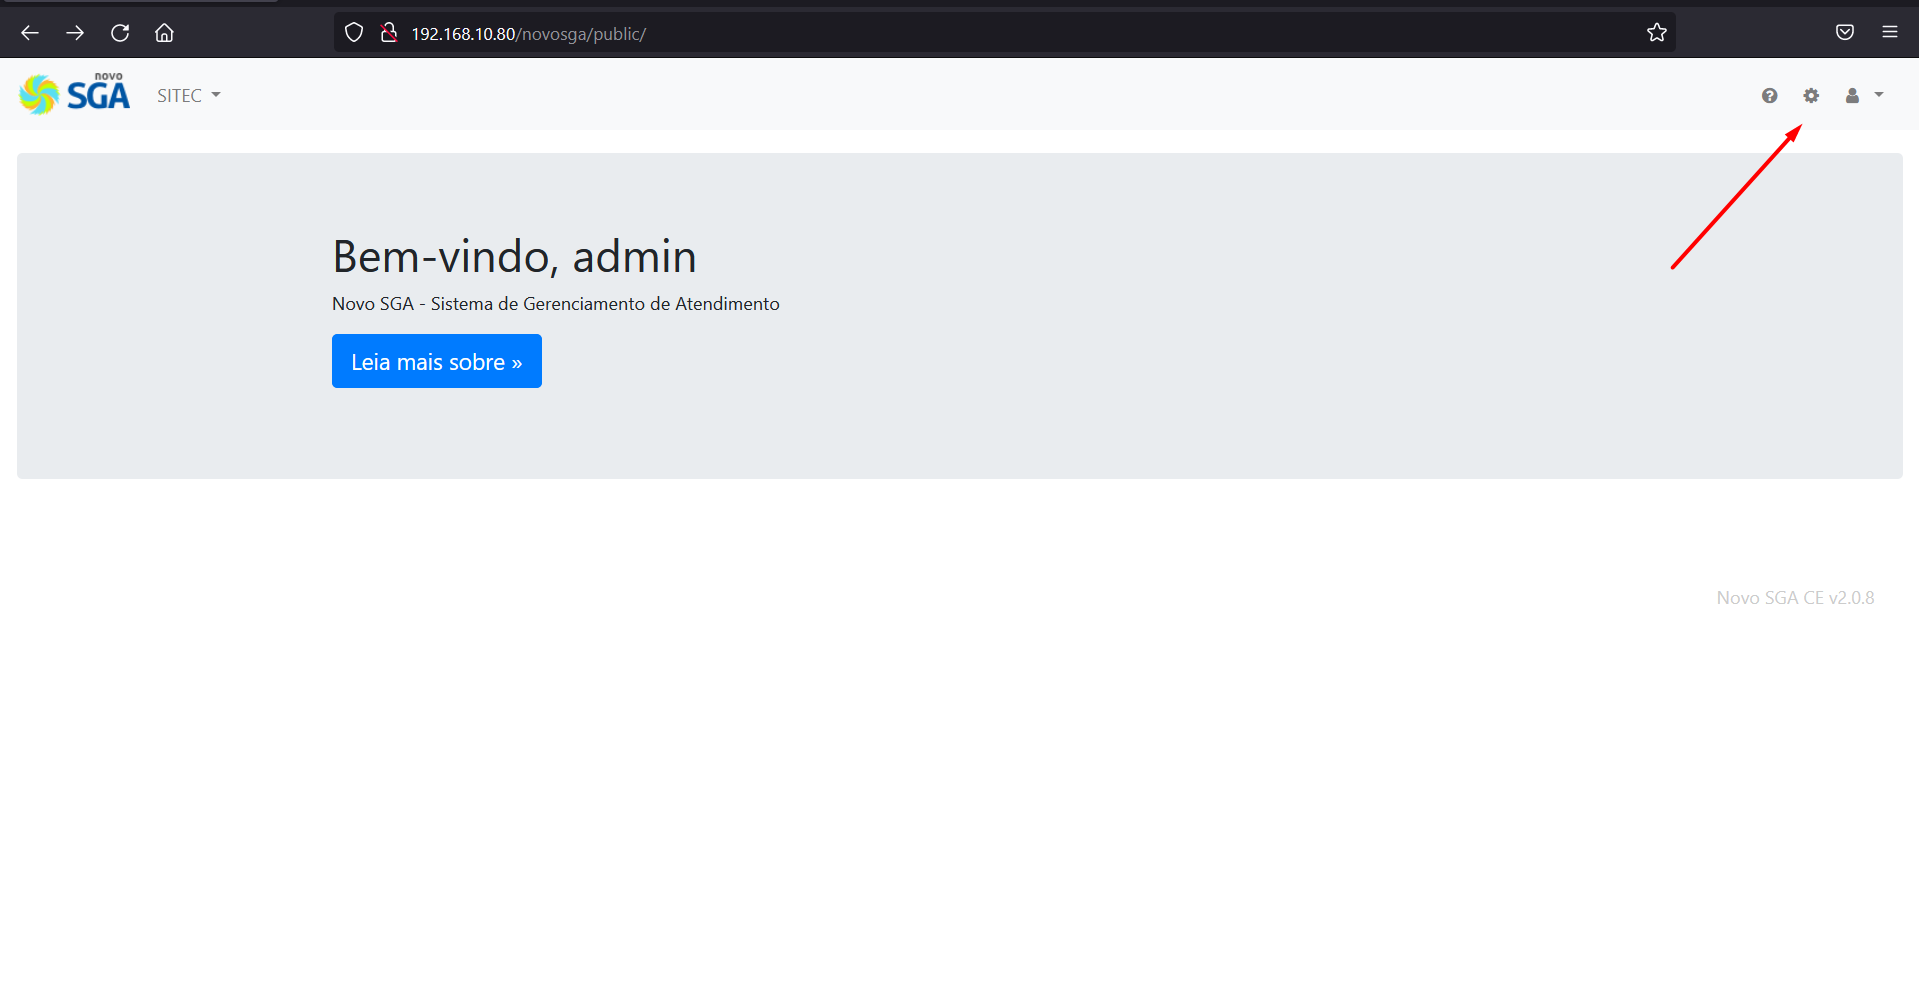Screen dimensions: 1919x981
Task: Click the Sistema de Gerenciamento de Atendimento subtitle
Action: (x=555, y=304)
